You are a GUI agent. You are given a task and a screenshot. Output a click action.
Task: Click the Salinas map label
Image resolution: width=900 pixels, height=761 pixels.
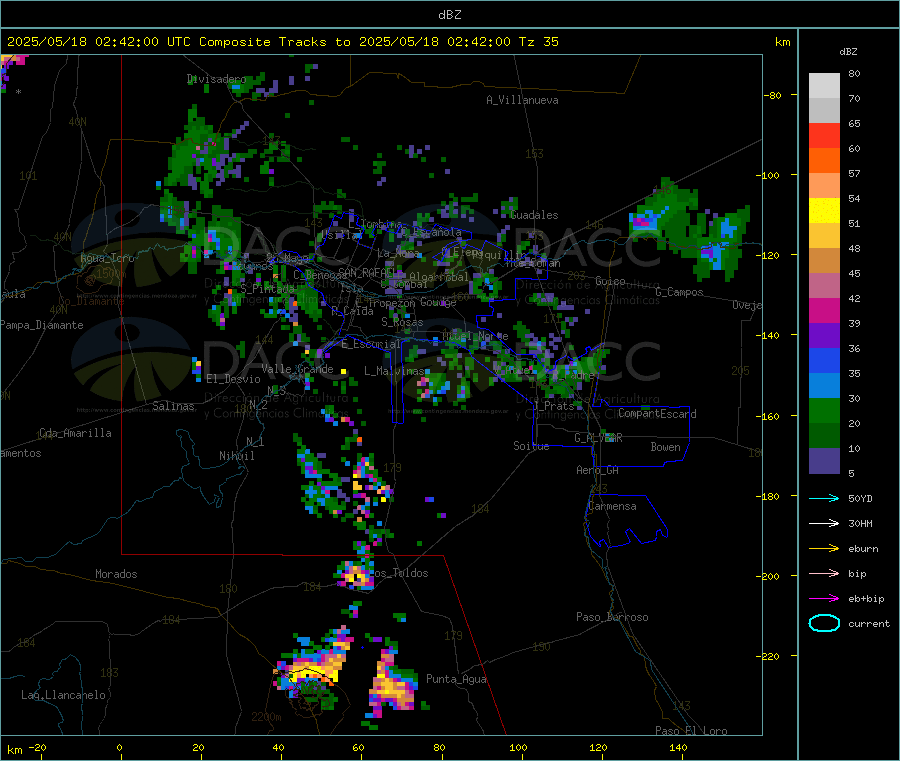point(173,406)
